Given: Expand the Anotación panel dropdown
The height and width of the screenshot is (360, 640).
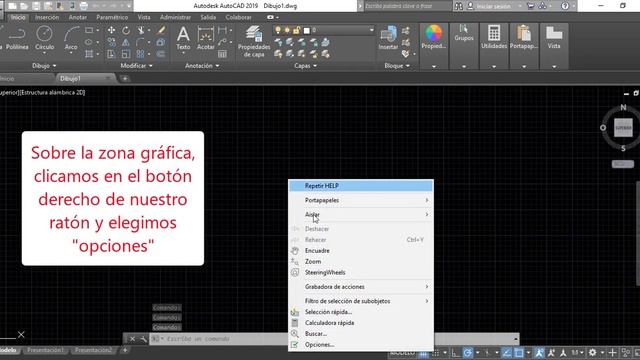Looking at the screenshot, I should [202, 66].
